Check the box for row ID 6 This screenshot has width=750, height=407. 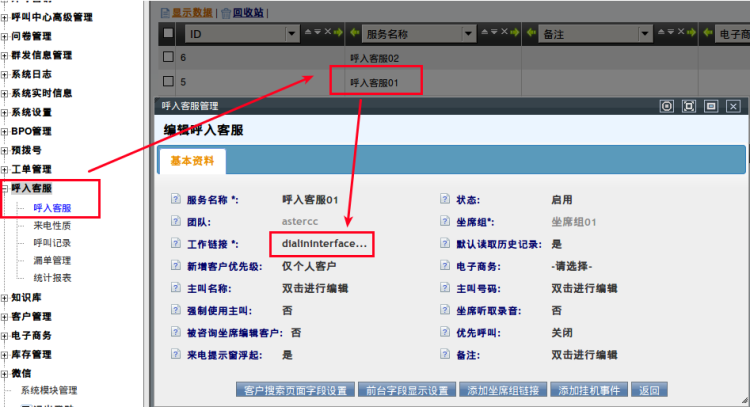[x=168, y=58]
